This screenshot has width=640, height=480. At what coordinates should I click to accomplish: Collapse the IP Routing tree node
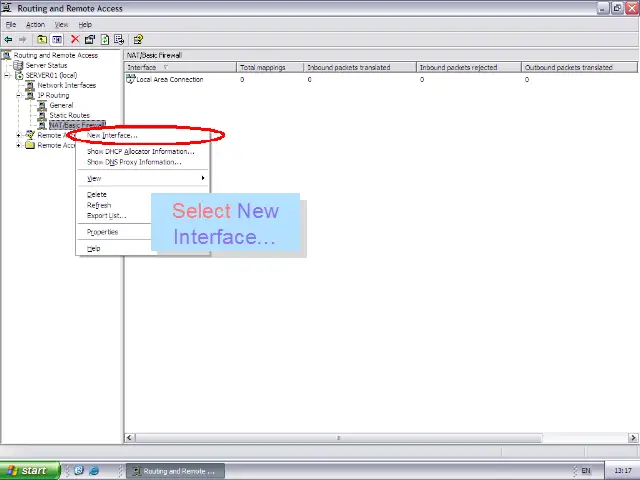pyautogui.click(x=19, y=96)
